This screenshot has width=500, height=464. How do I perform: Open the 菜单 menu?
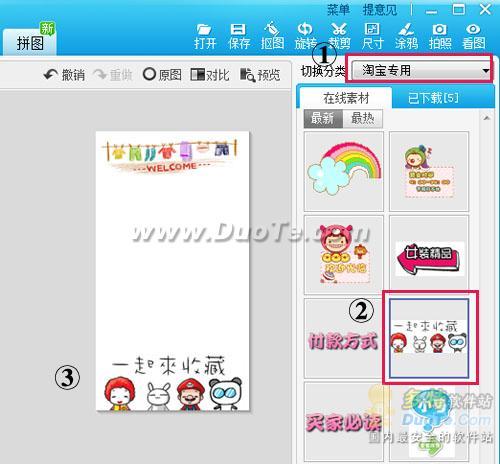[x=338, y=10]
